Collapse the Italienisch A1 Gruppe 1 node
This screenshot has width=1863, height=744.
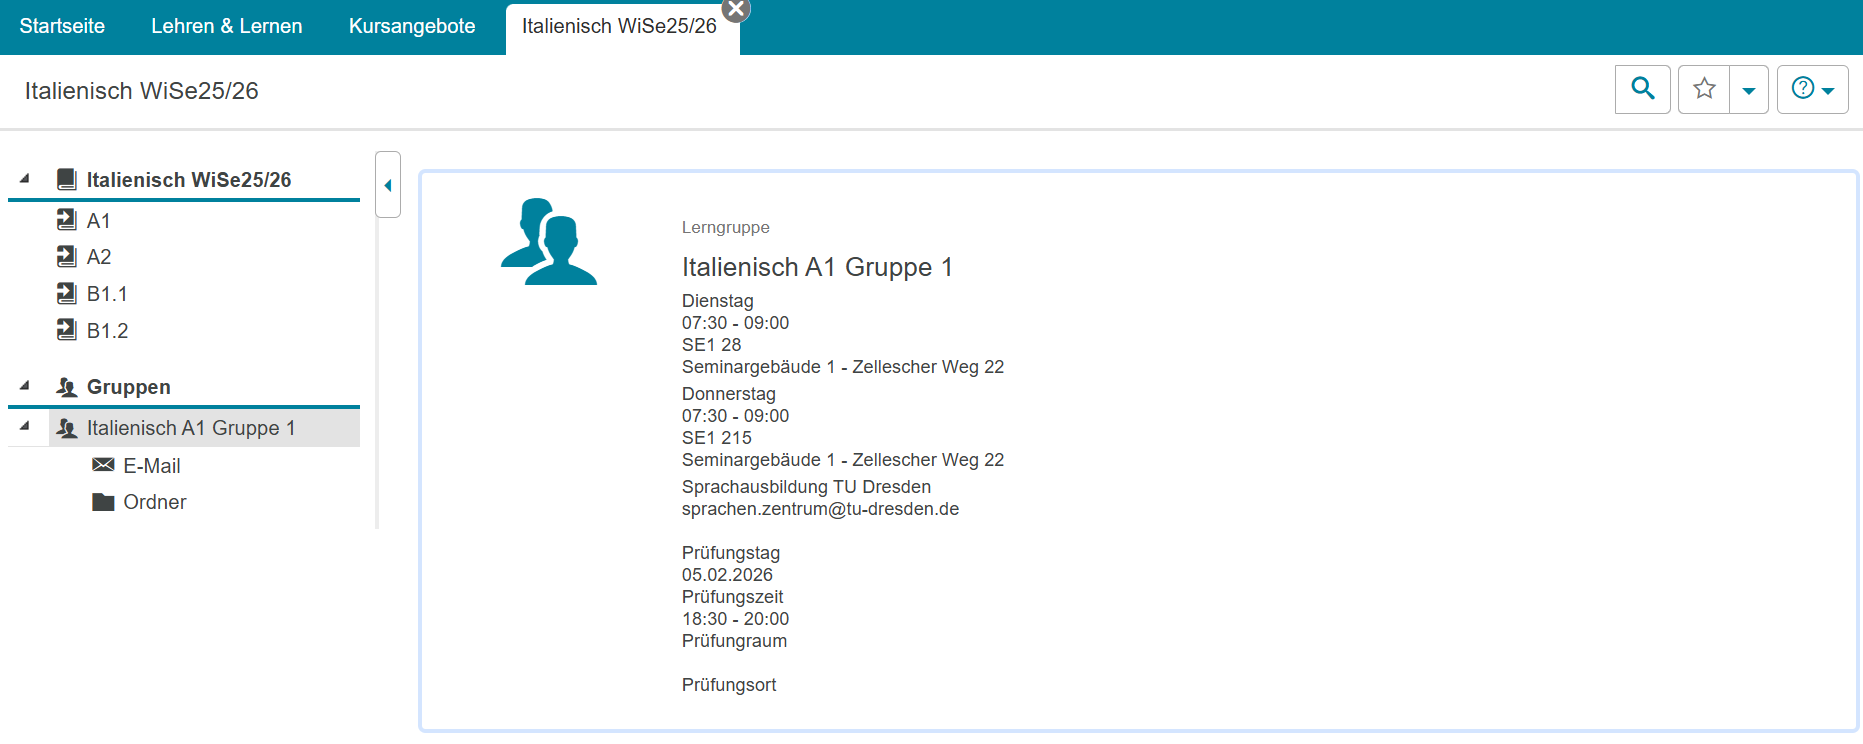click(25, 427)
